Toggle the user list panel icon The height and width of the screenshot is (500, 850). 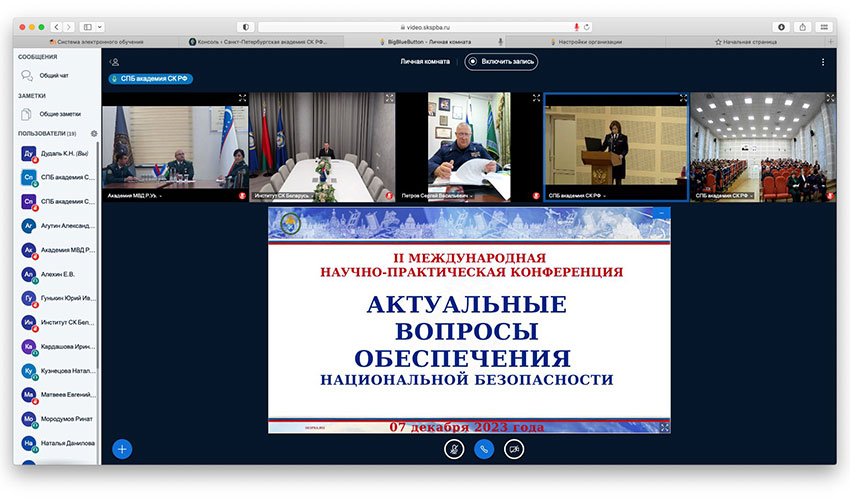click(x=115, y=62)
